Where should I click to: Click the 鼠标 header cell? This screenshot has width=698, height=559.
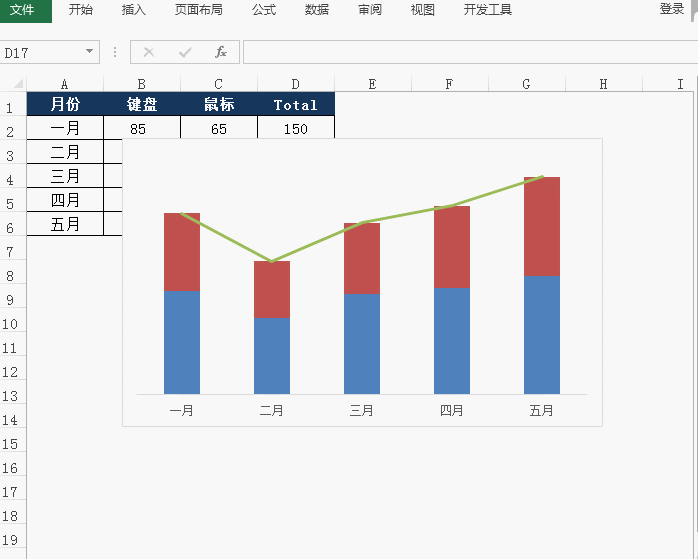(219, 104)
